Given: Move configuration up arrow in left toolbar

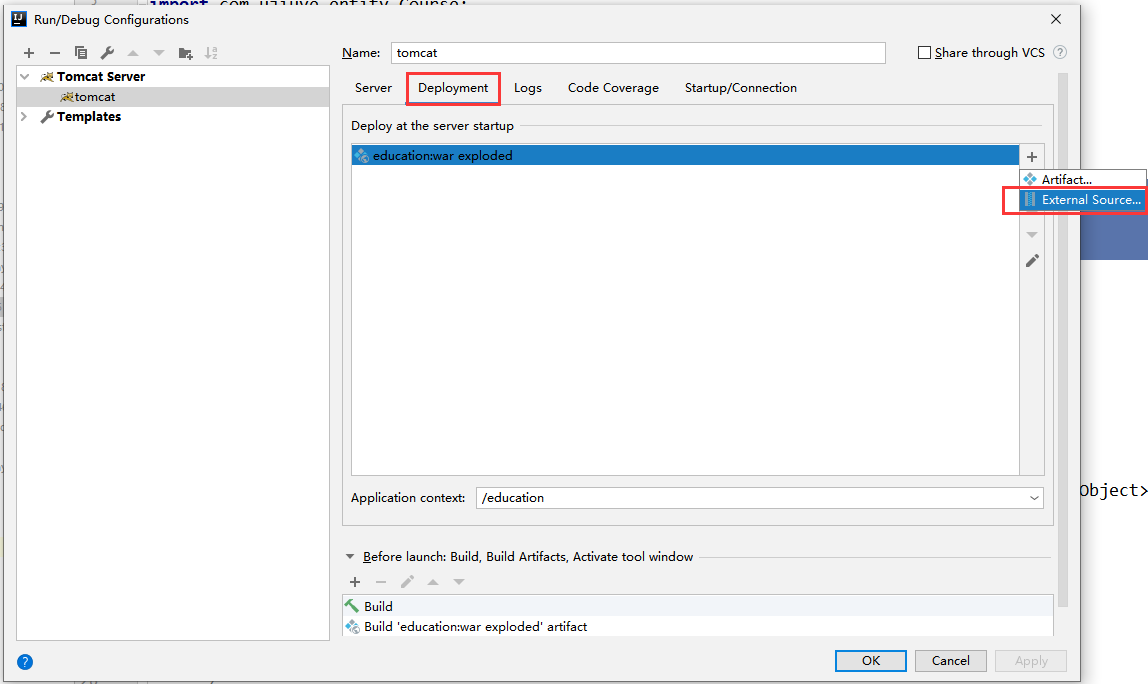Looking at the screenshot, I should coord(133,53).
